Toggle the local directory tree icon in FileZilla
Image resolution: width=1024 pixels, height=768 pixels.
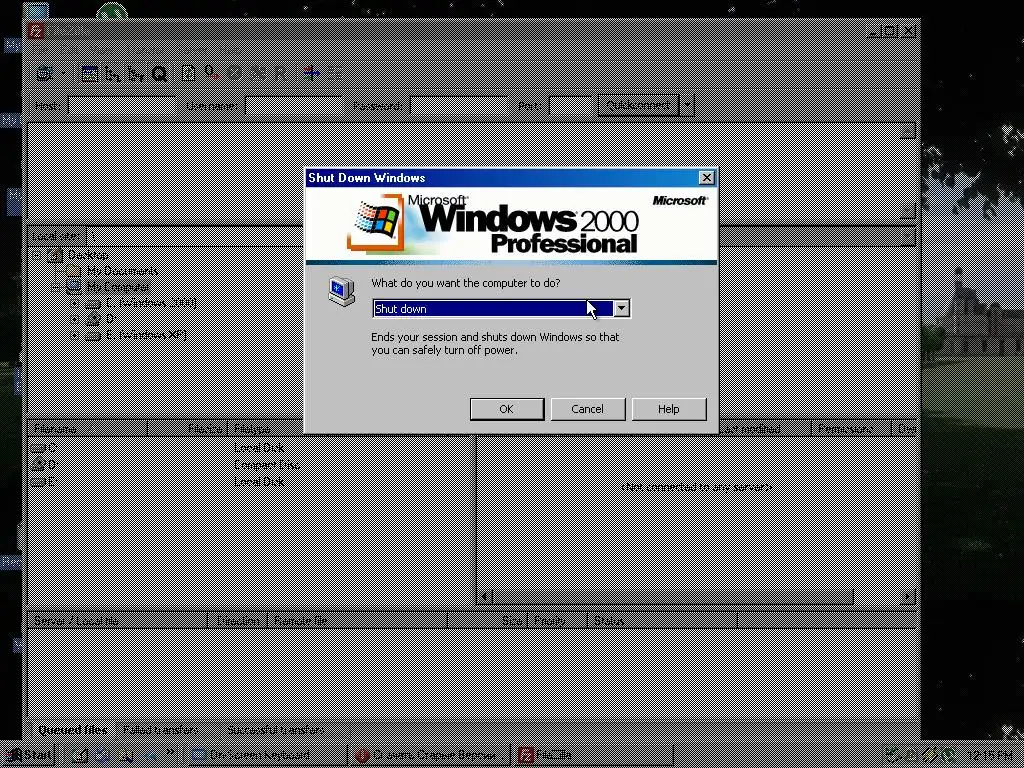(113, 74)
